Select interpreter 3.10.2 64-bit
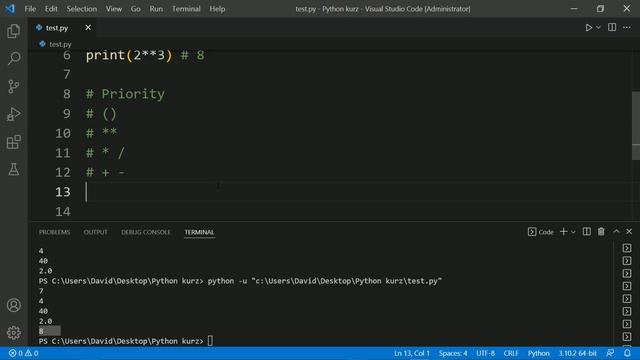Image resolution: width=640 pixels, height=360 pixels. [x=577, y=353]
